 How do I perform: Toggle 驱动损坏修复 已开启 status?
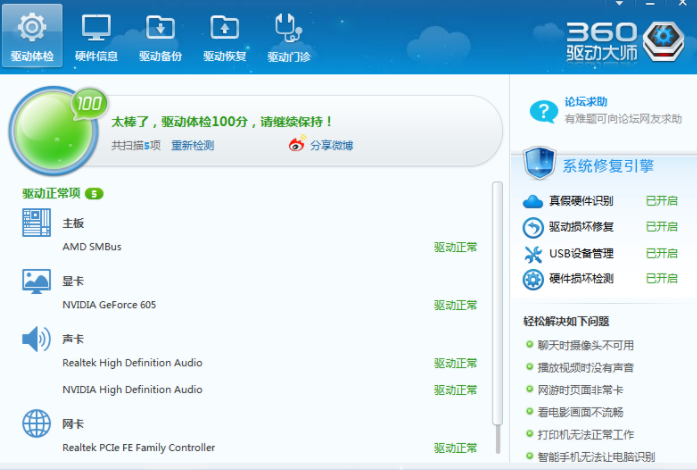(661, 227)
